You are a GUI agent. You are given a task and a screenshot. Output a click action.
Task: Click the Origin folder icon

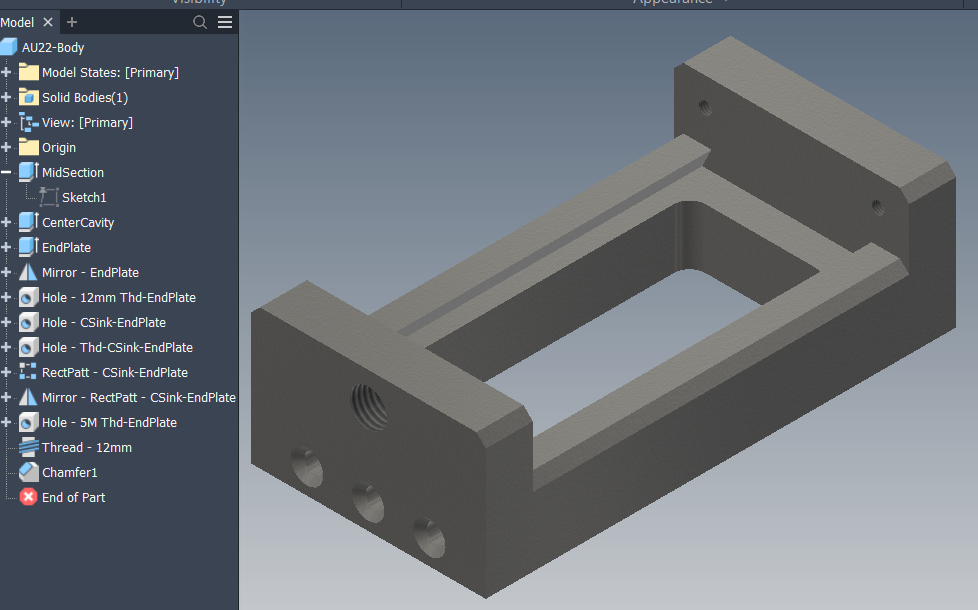[x=27, y=146]
